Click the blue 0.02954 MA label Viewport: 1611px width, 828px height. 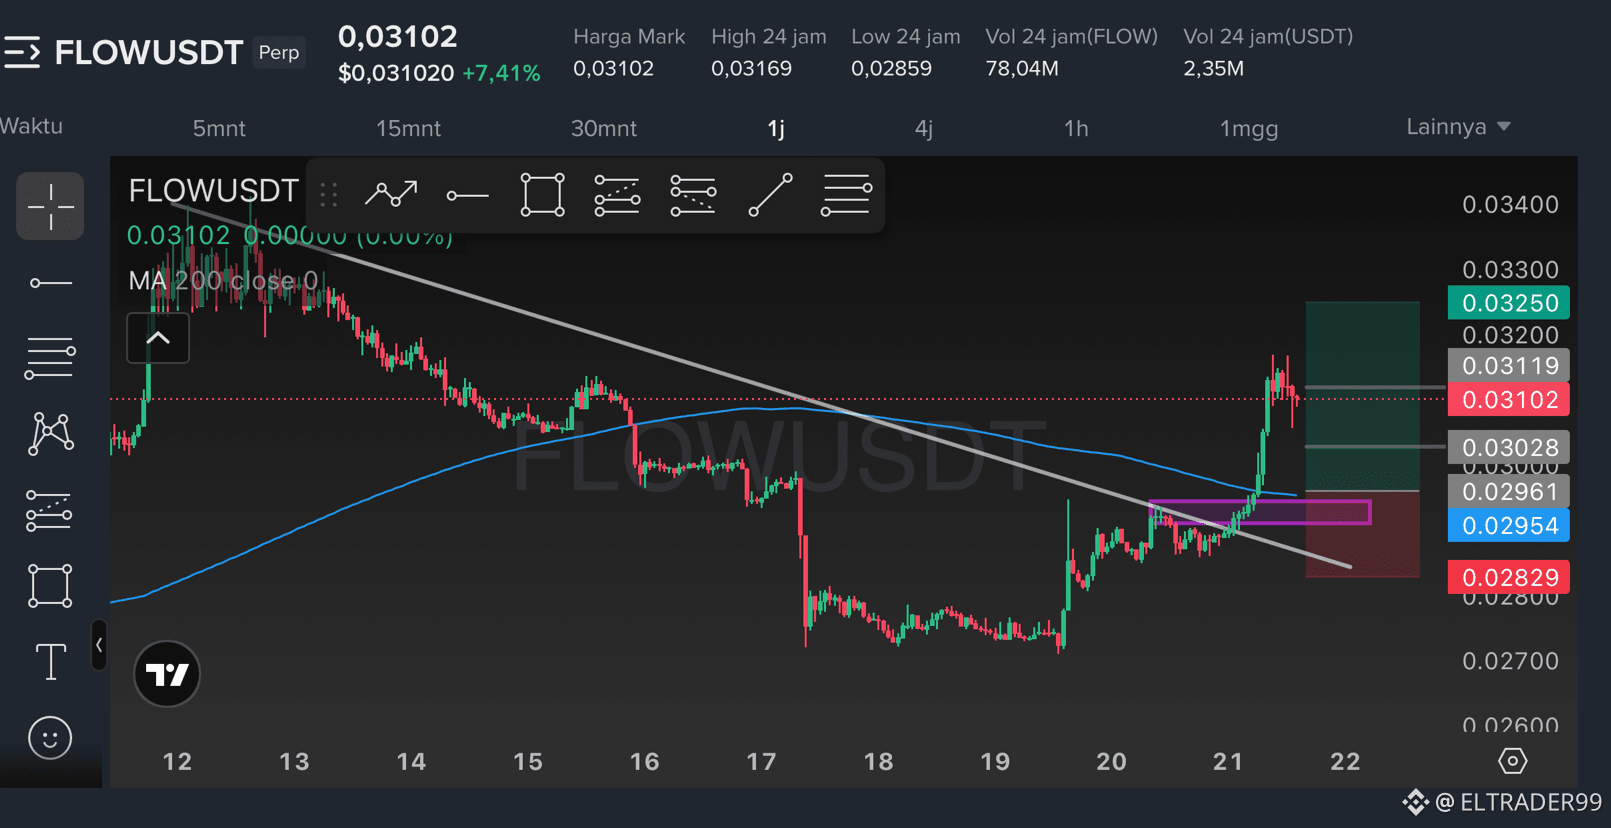point(1509,525)
